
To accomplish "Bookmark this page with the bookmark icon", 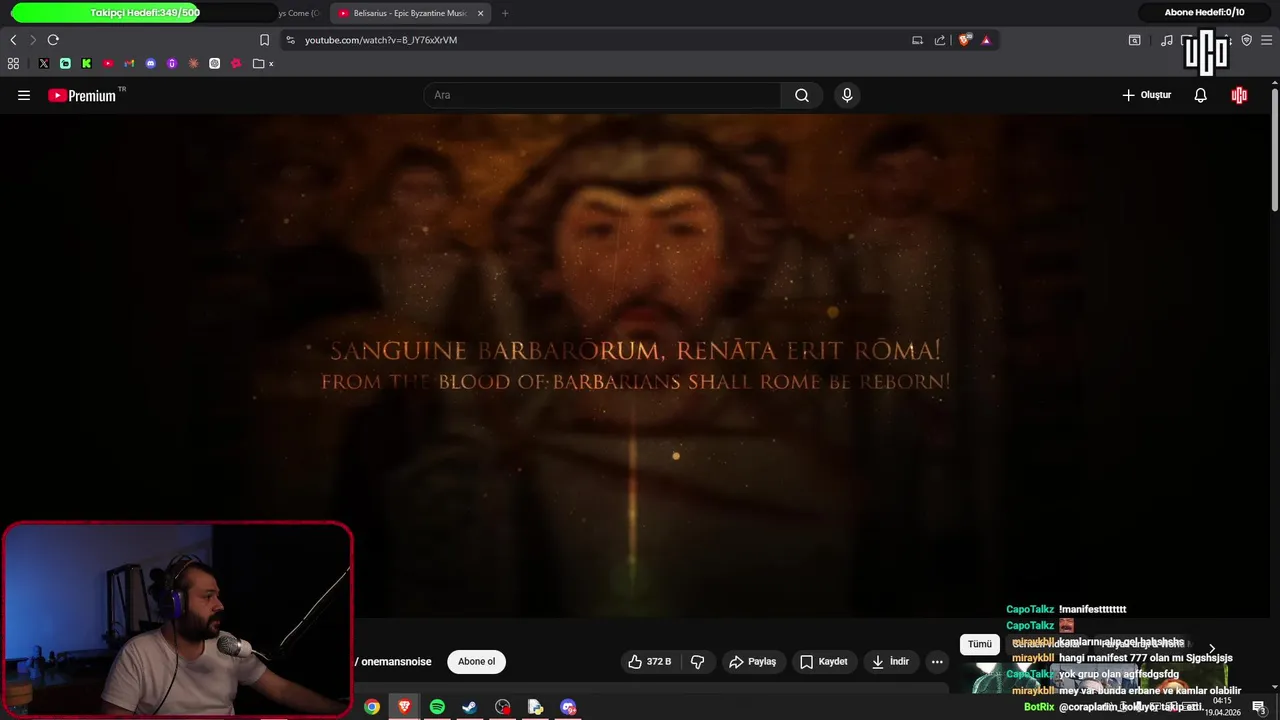I will click(x=264, y=40).
